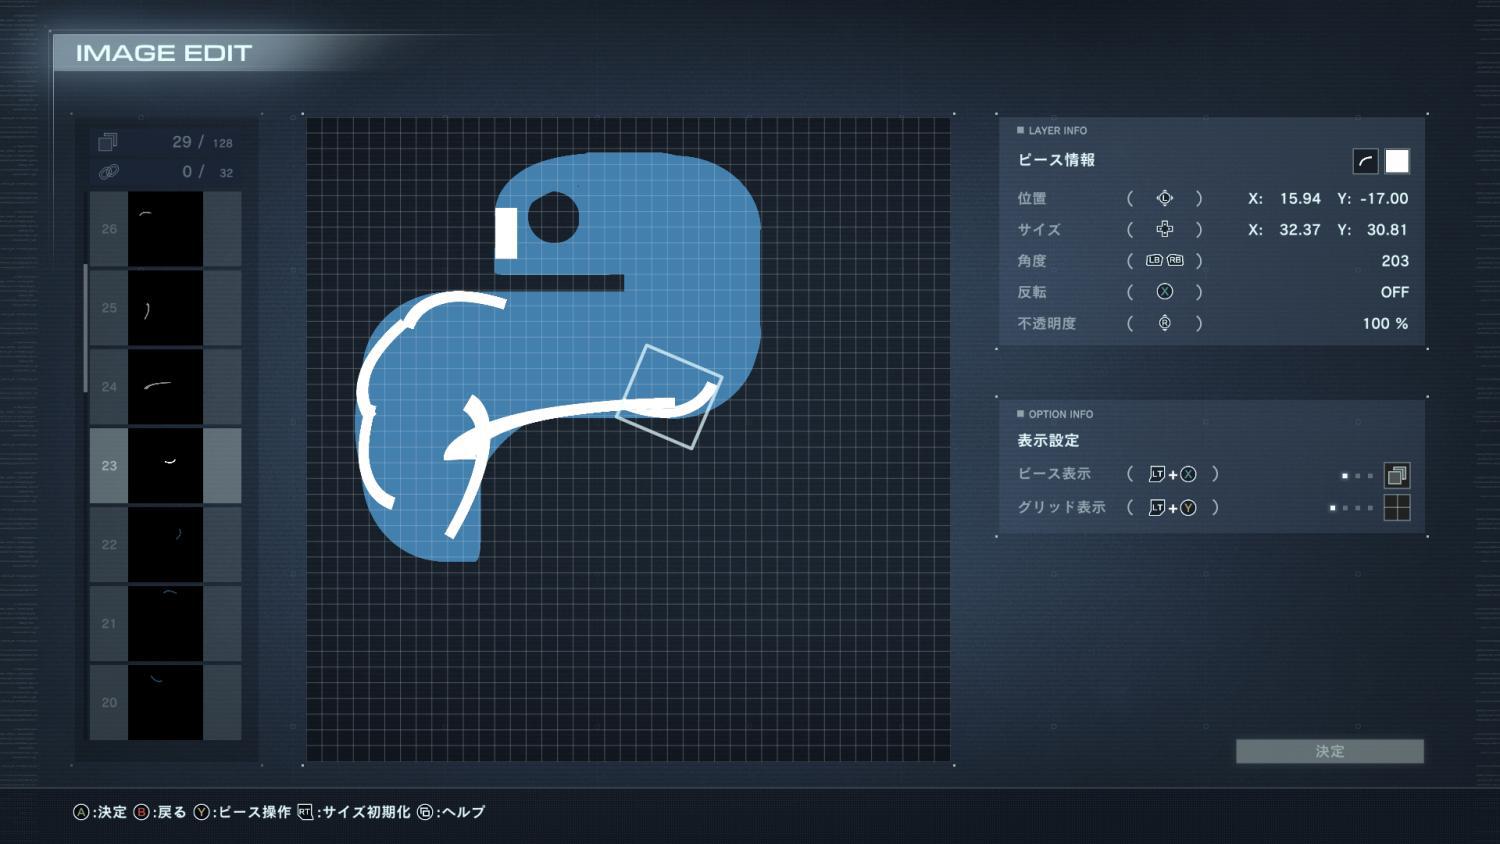
Task: Click the IMAGE EDIT title
Action: click(164, 53)
